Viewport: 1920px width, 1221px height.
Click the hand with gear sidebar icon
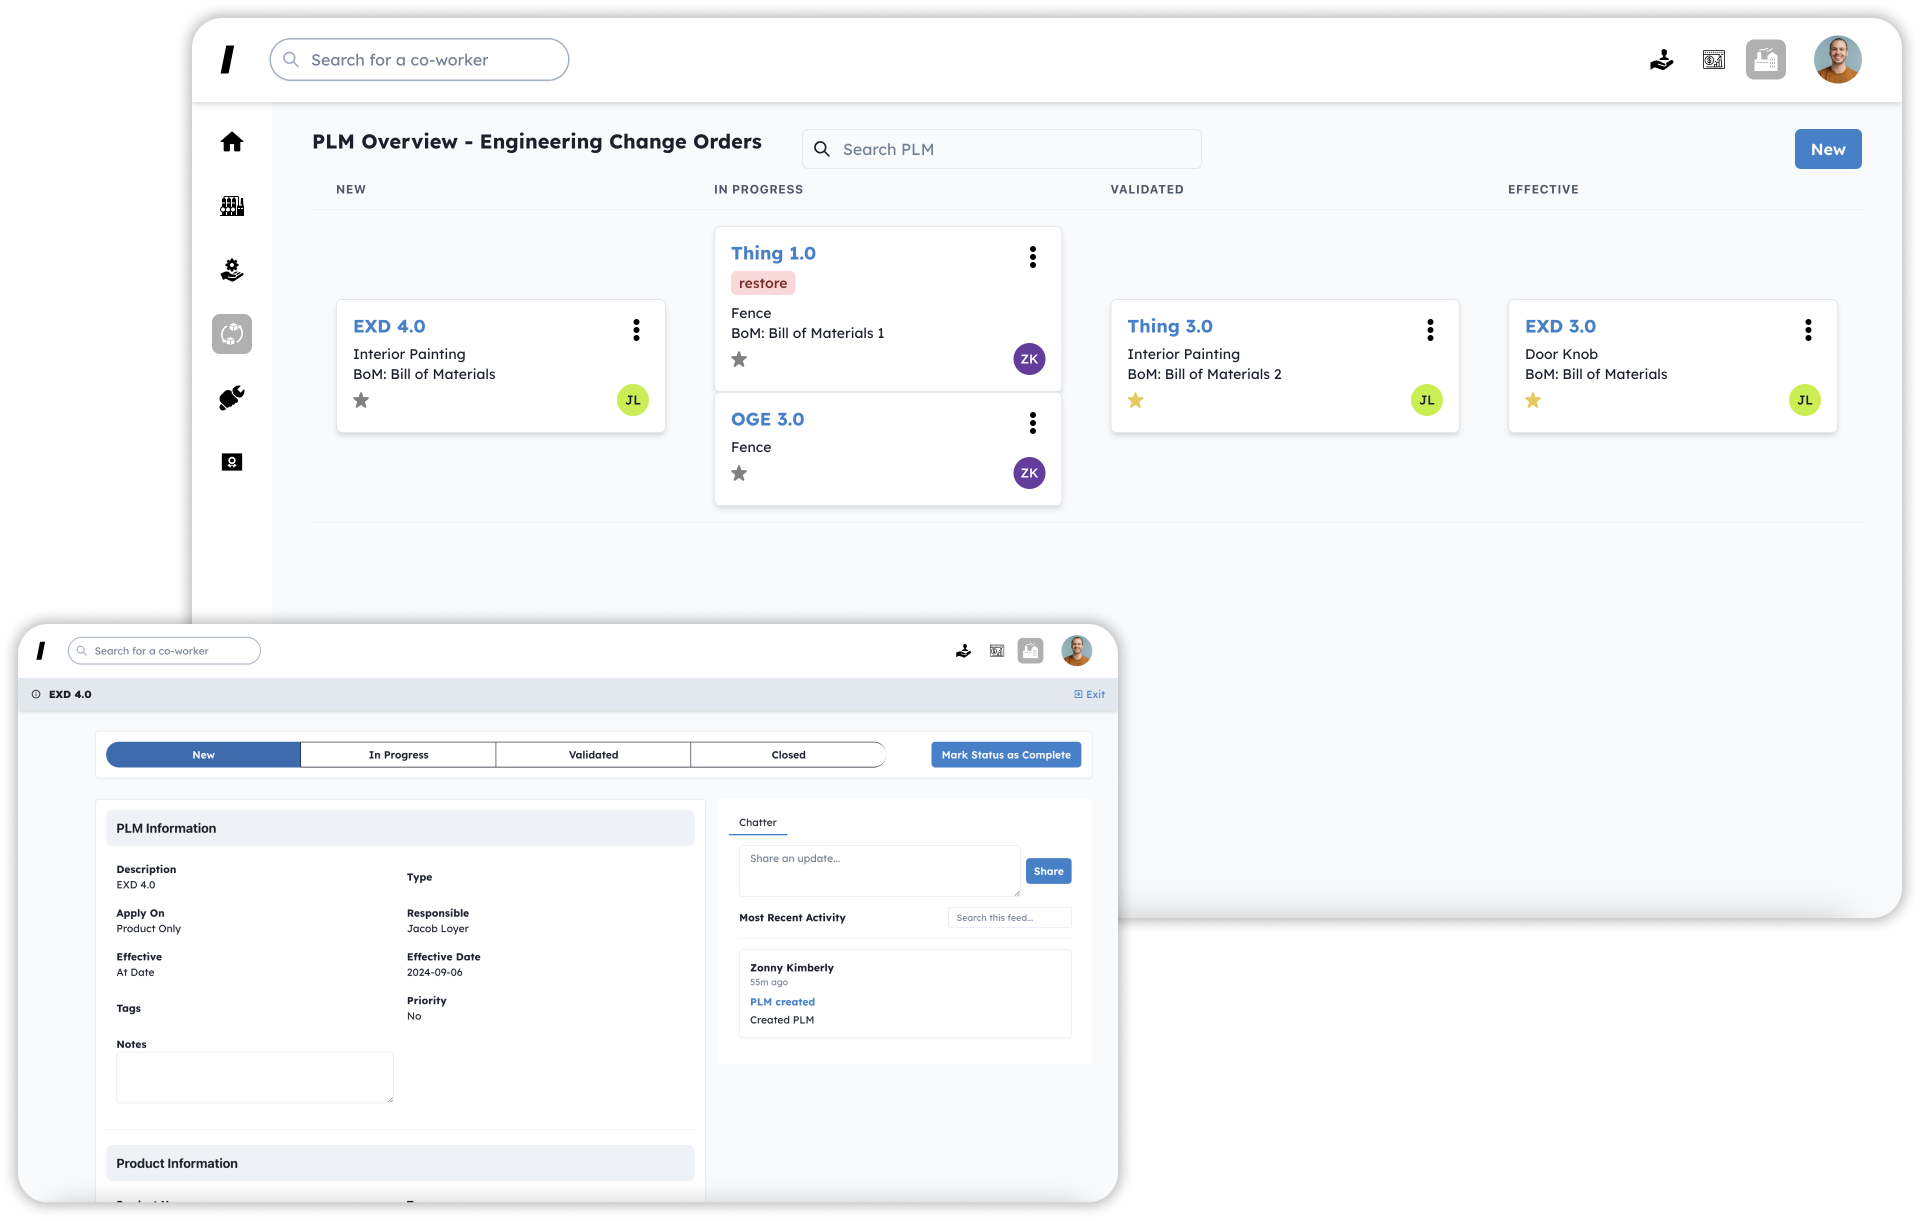(x=232, y=270)
